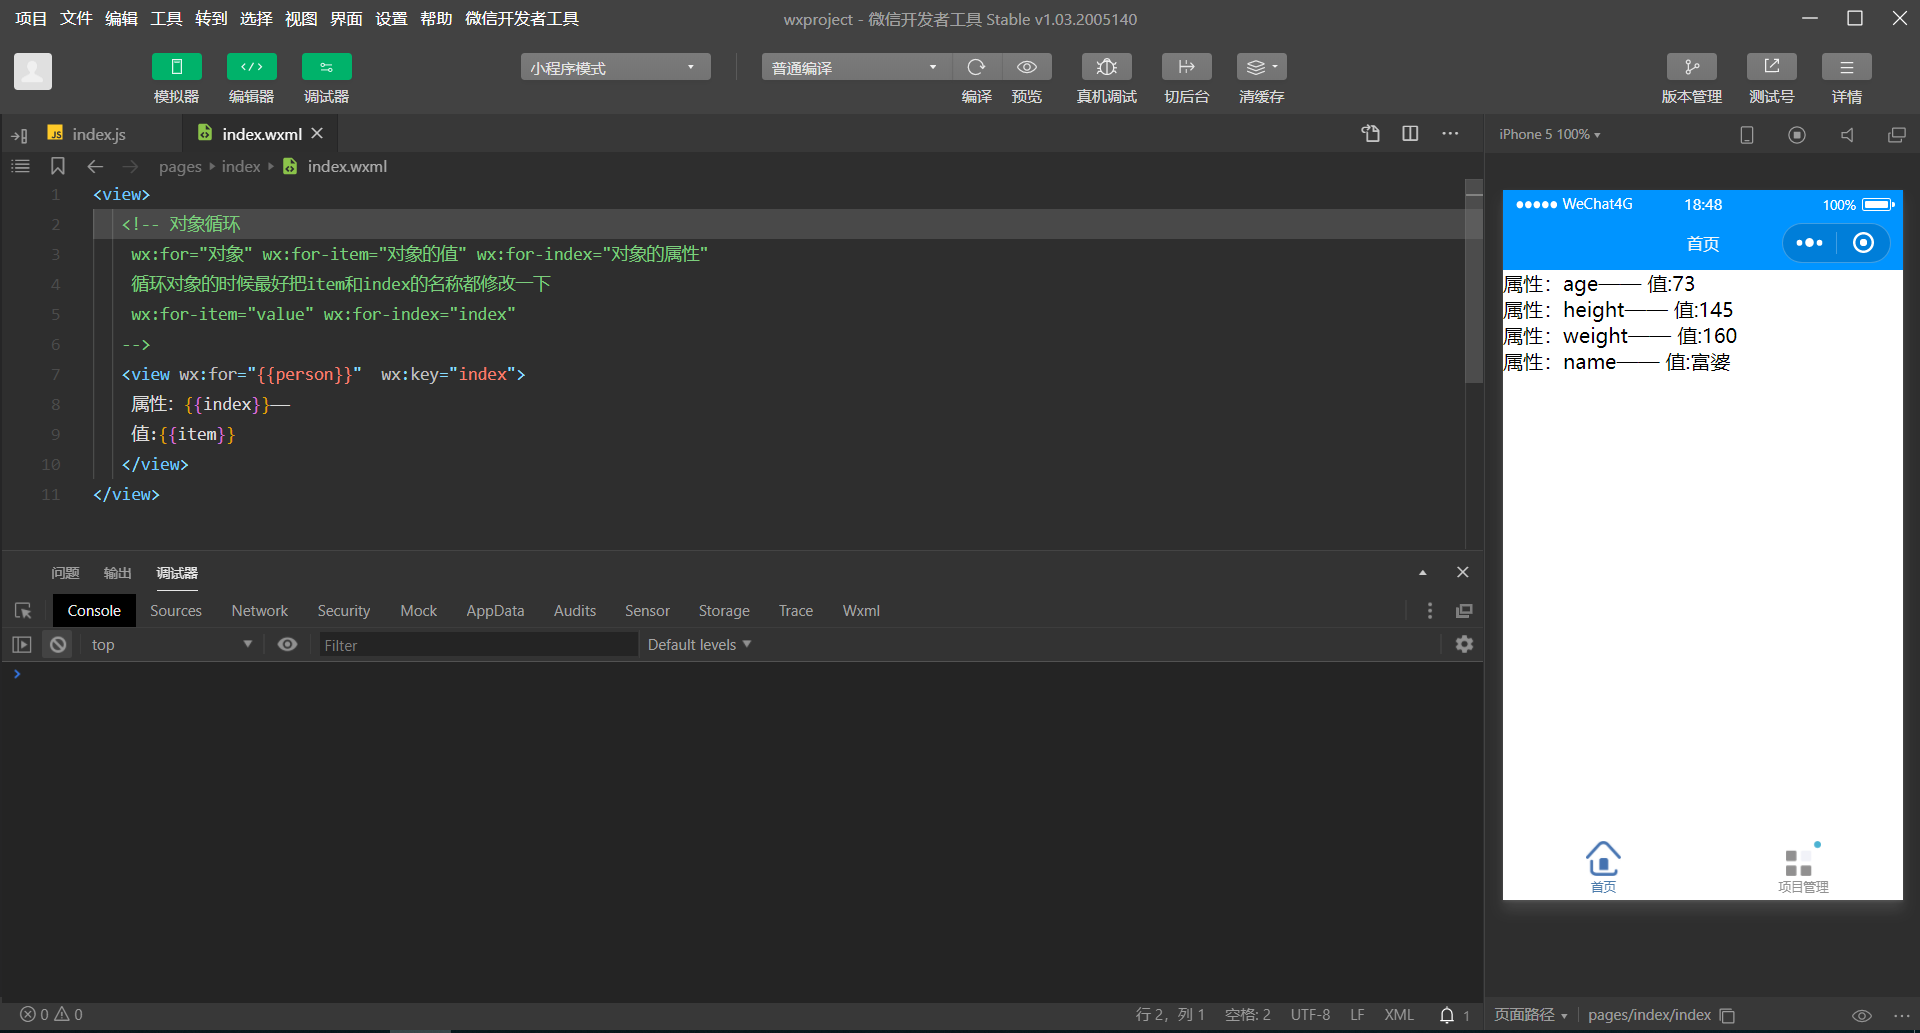Open the Default levels dropdown
Image resolution: width=1920 pixels, height=1033 pixels.
pyautogui.click(x=699, y=645)
